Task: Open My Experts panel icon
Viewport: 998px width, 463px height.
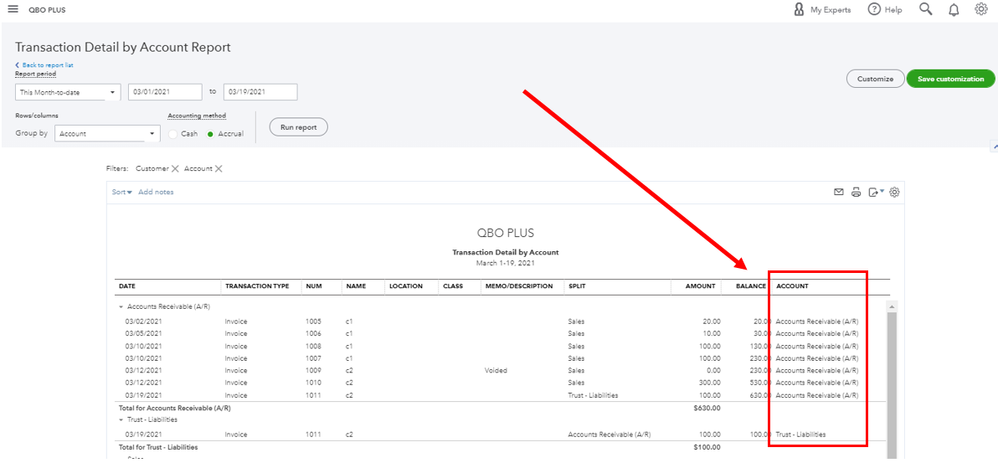Action: pos(799,10)
